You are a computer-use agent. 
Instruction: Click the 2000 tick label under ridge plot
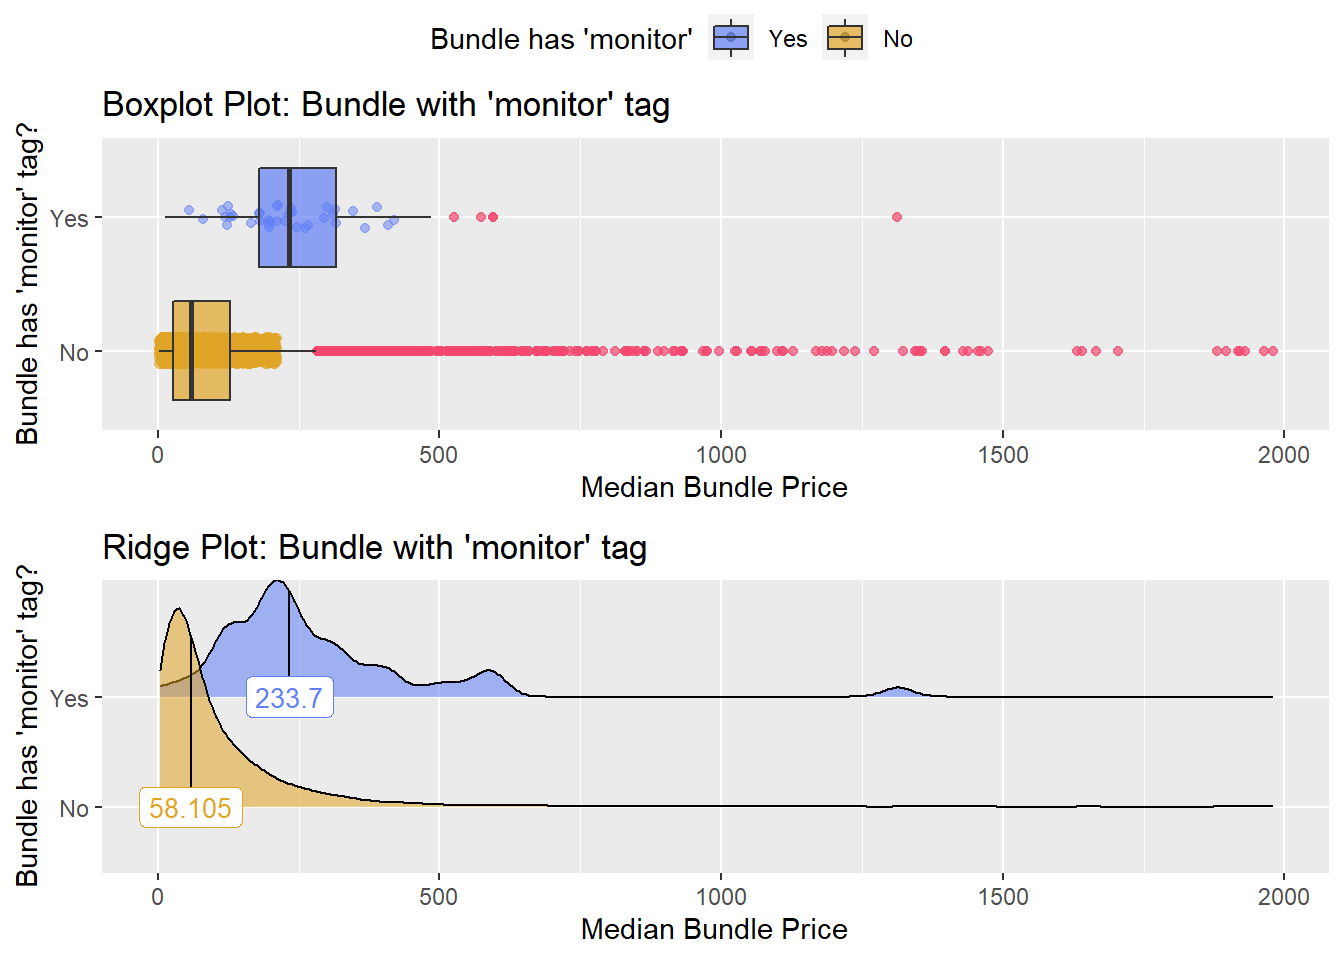click(x=1283, y=896)
